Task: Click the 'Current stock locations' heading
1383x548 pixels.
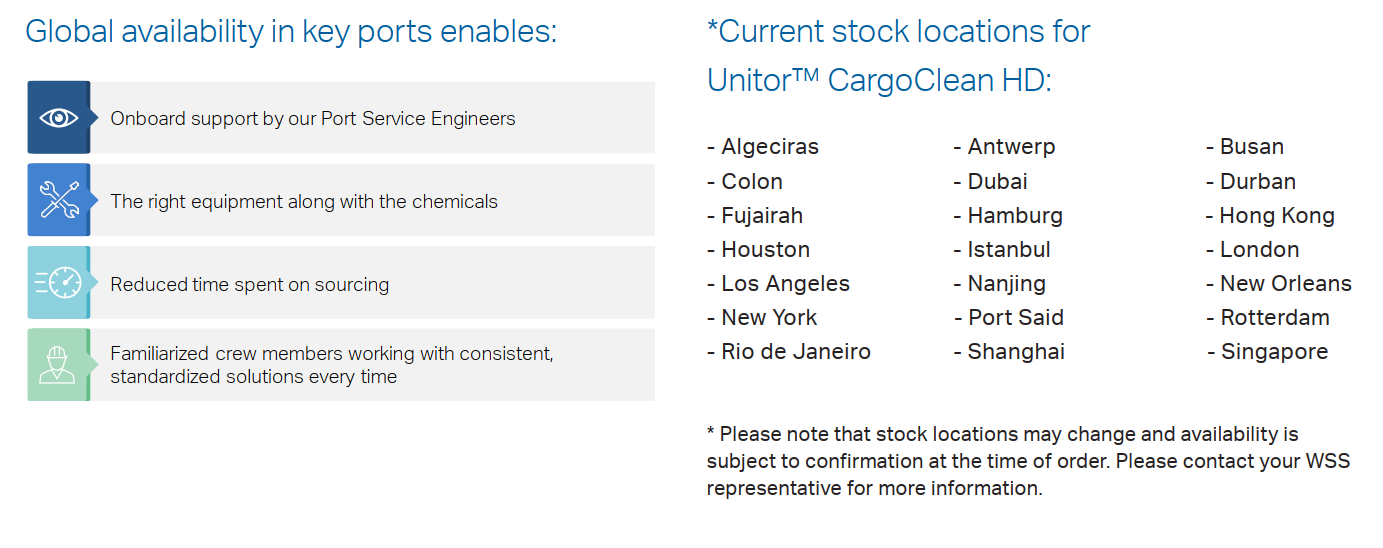Action: coord(898,55)
